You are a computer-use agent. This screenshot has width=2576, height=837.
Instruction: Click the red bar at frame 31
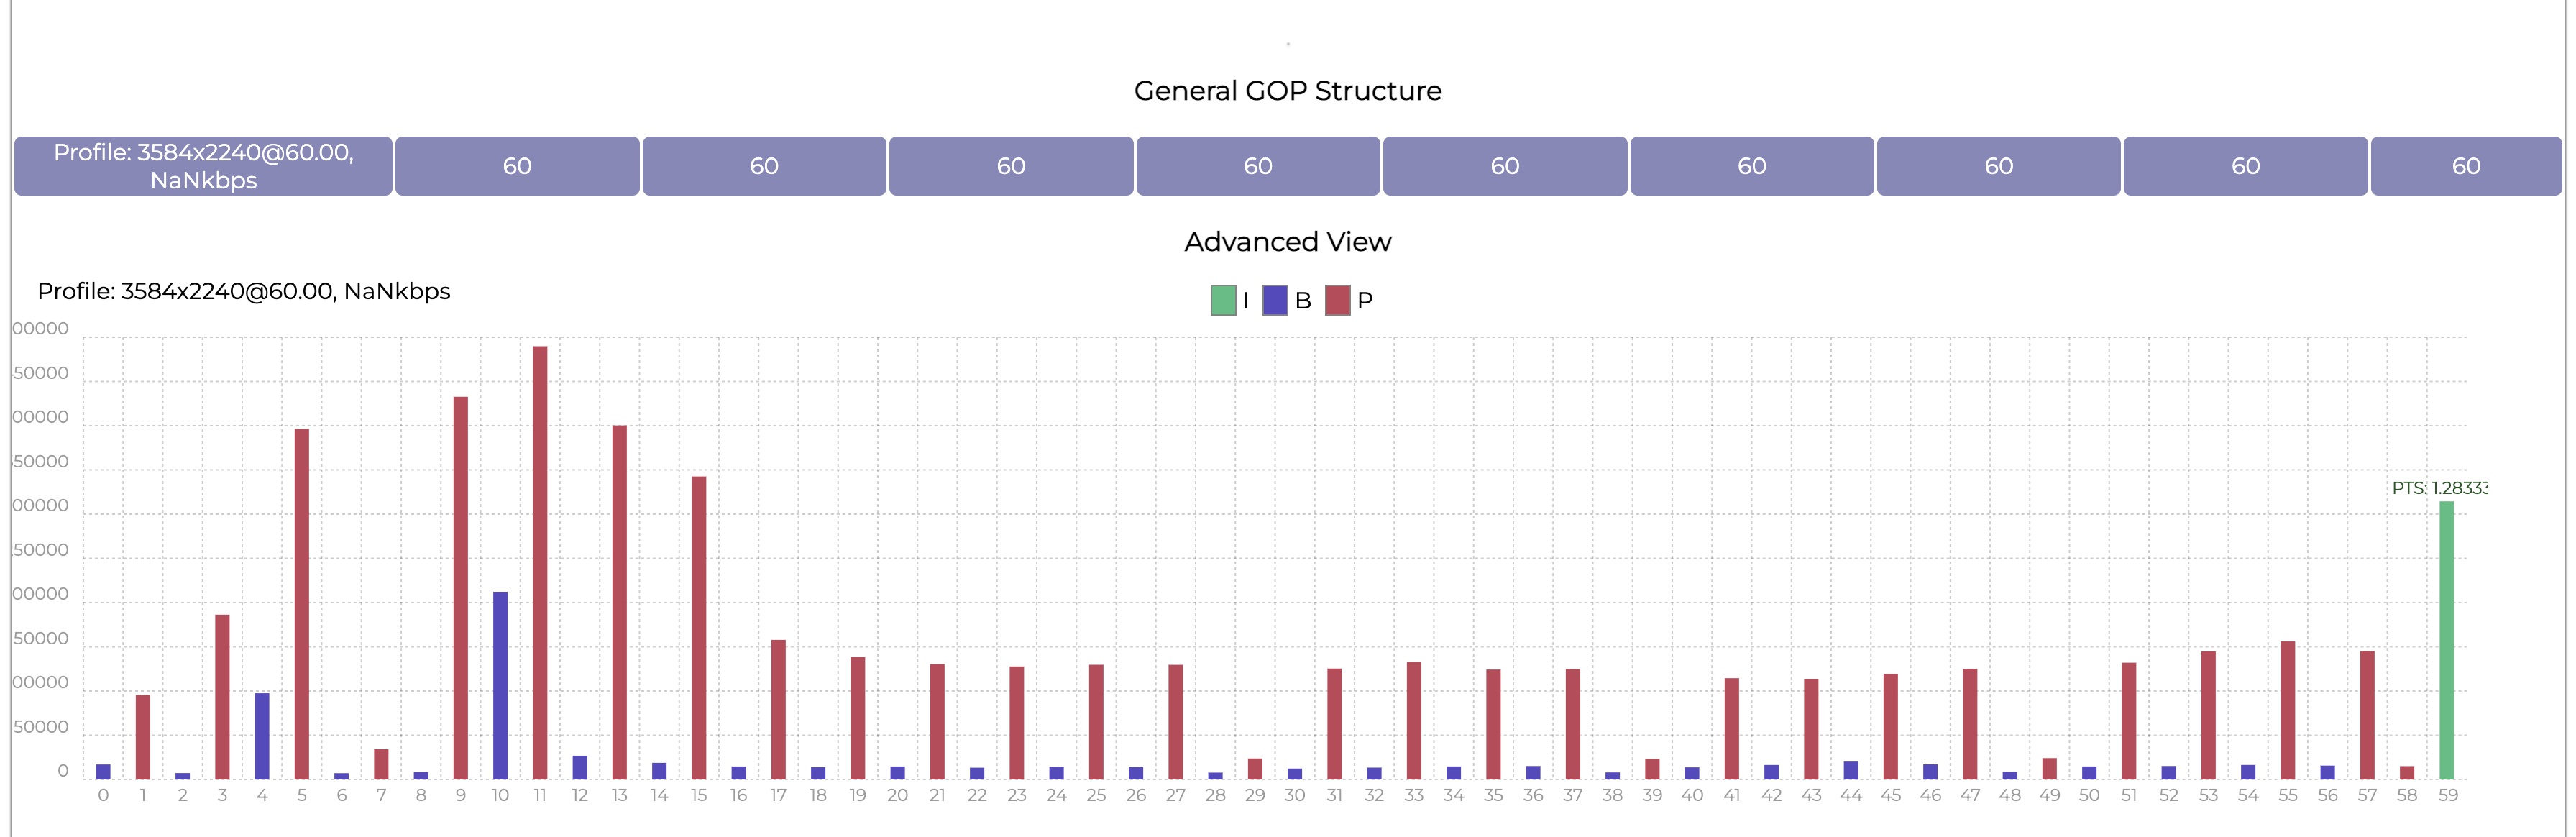click(x=1334, y=724)
